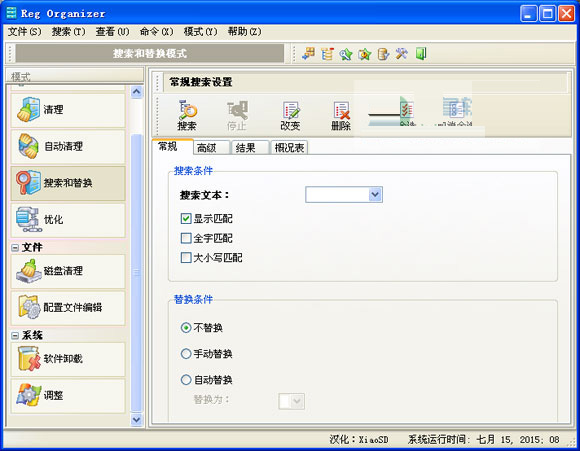Open the 调整 tweaks tool
580x451 pixels.
tap(68, 396)
